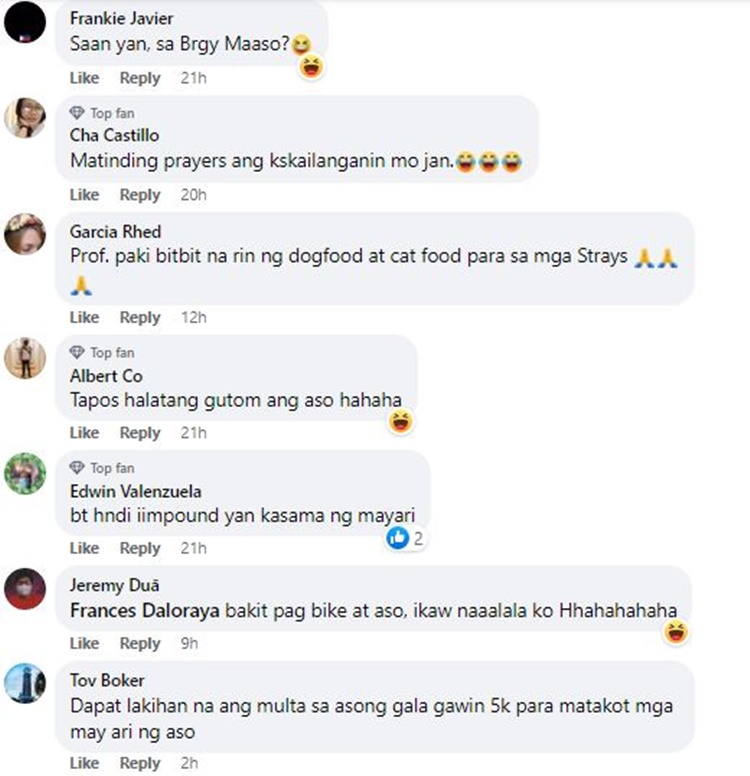Reply to Tov Boker's comment
The height and width of the screenshot is (776, 750).
[140, 763]
